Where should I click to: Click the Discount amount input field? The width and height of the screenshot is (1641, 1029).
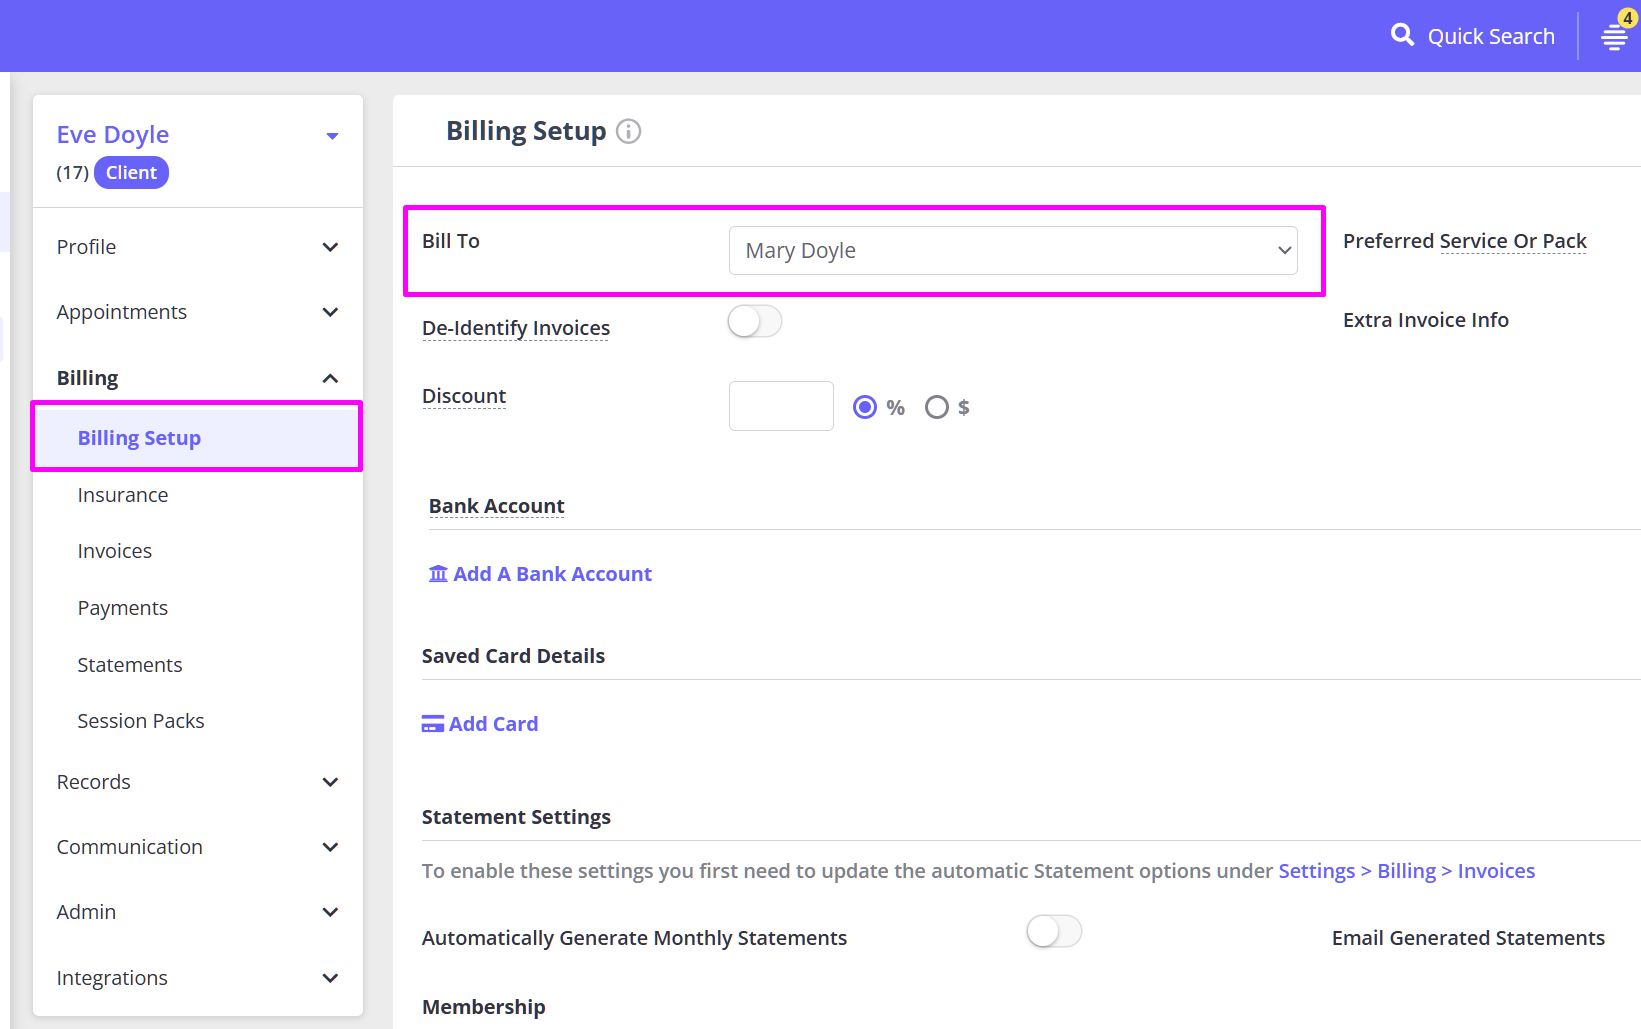[781, 406]
